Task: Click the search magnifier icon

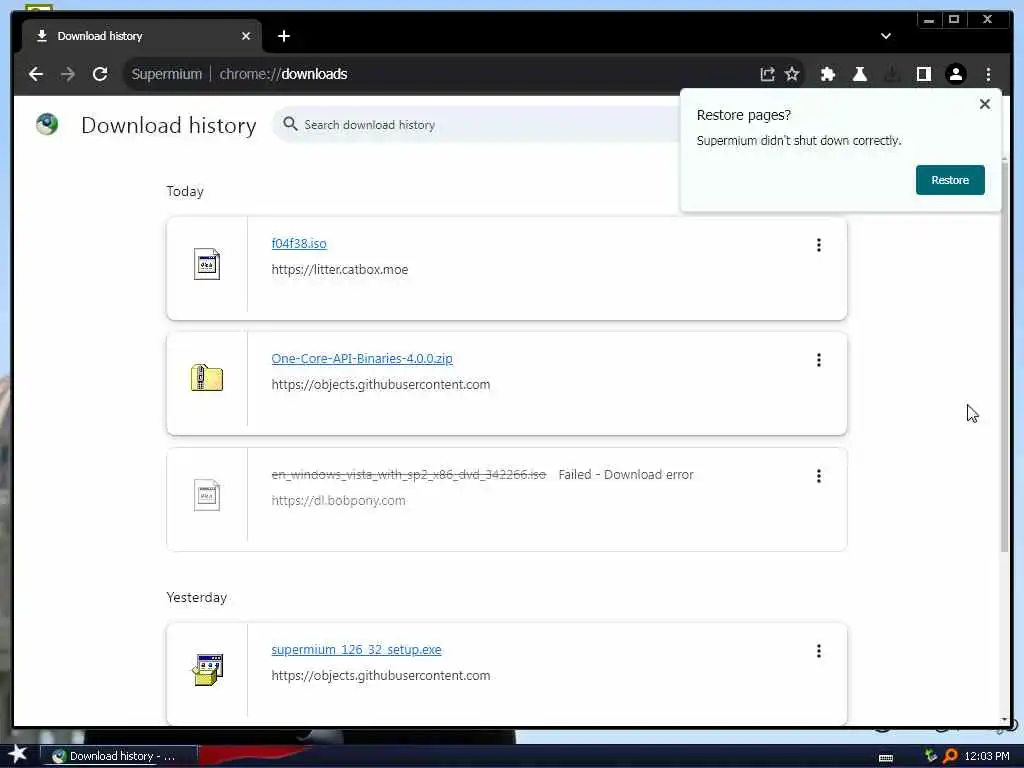Action: point(290,124)
